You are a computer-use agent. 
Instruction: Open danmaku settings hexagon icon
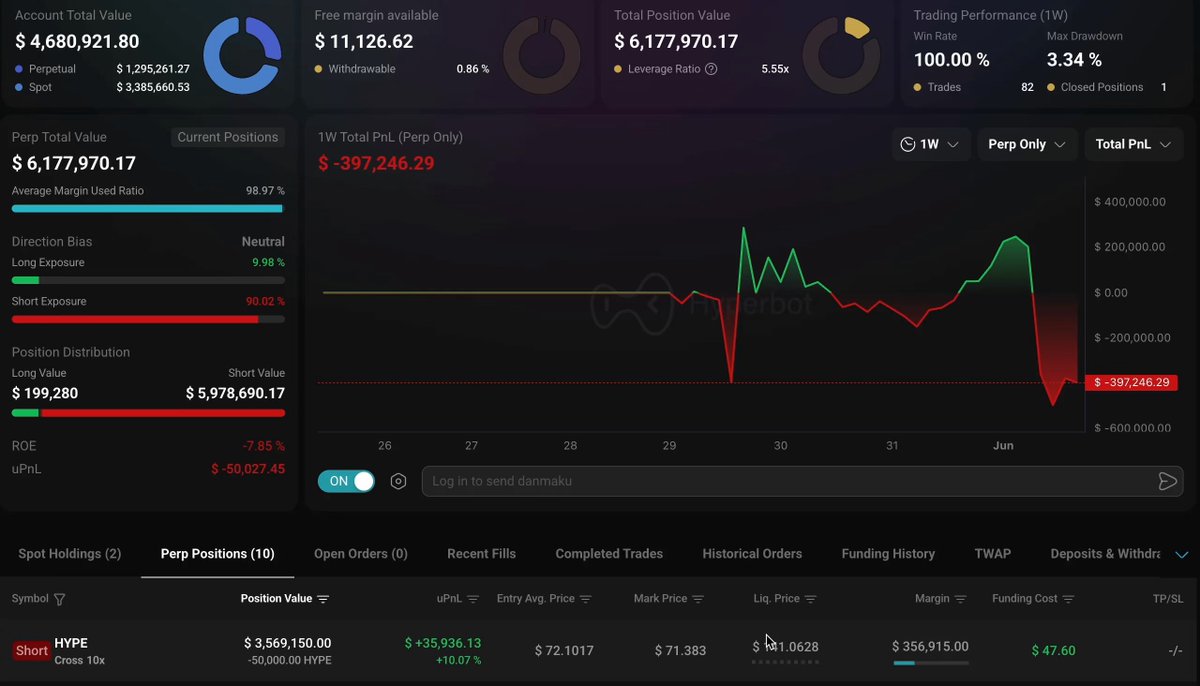click(398, 481)
